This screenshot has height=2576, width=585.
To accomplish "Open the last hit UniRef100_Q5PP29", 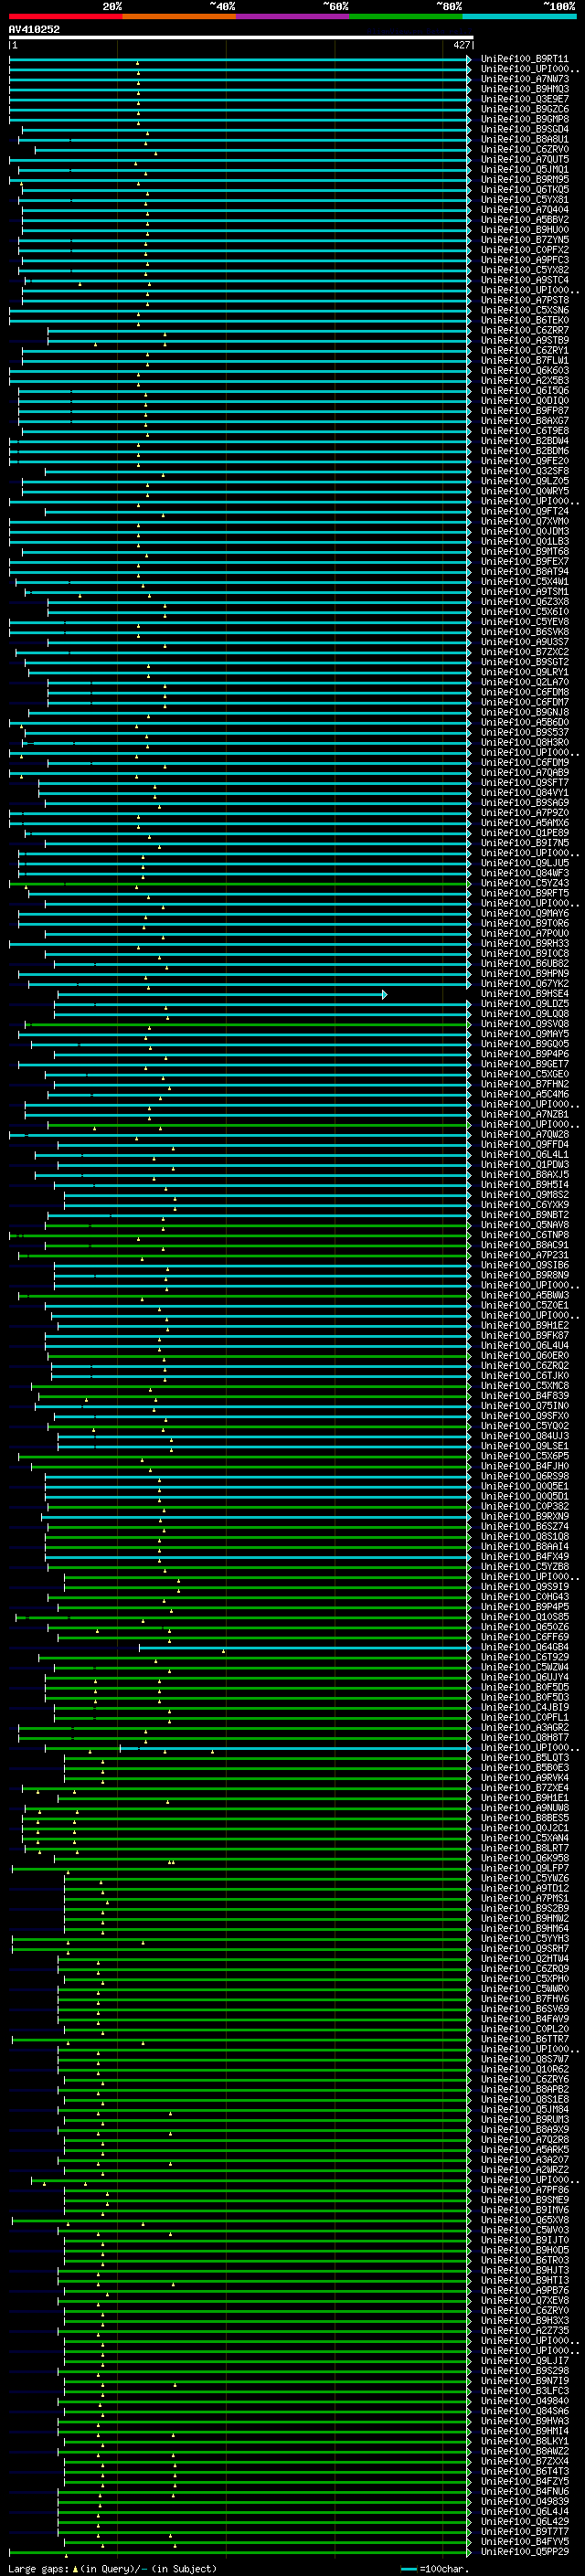I will [524, 2552].
